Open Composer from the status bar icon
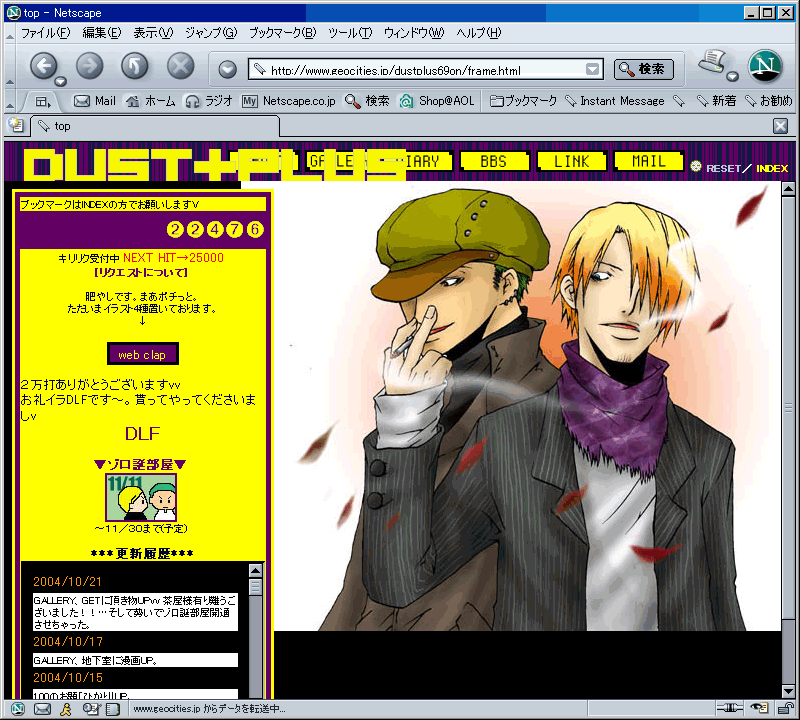The width and height of the screenshot is (800, 720). point(91,709)
